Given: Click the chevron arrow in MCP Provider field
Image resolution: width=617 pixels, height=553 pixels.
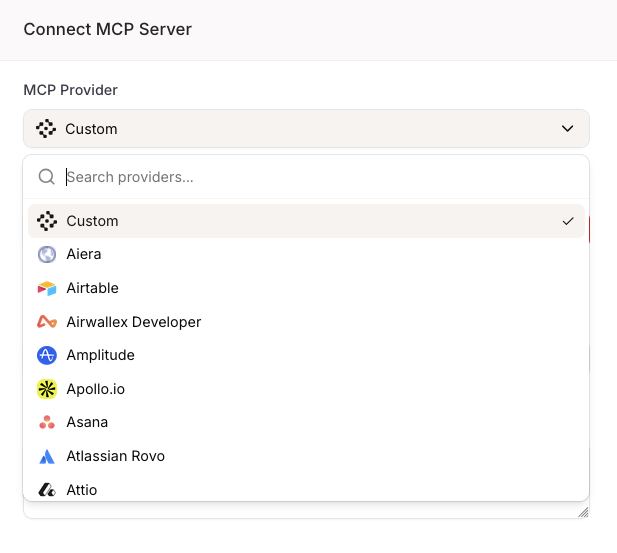Looking at the screenshot, I should click(x=567, y=129).
